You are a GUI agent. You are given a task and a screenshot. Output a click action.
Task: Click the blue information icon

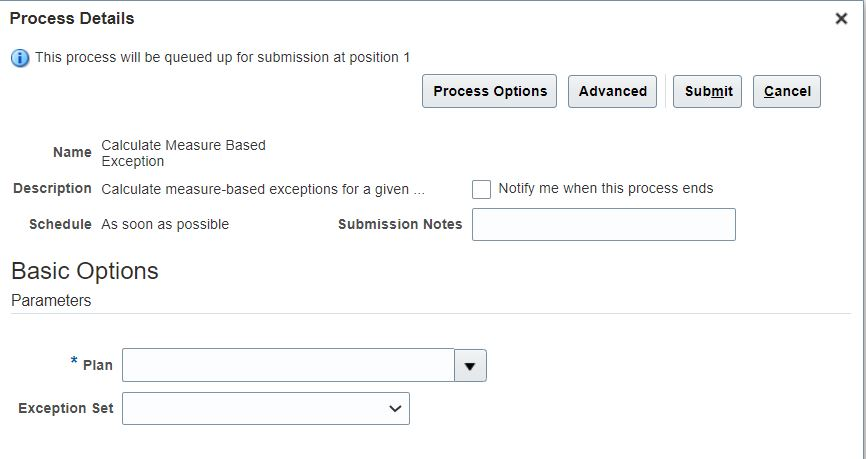pyautogui.click(x=20, y=58)
